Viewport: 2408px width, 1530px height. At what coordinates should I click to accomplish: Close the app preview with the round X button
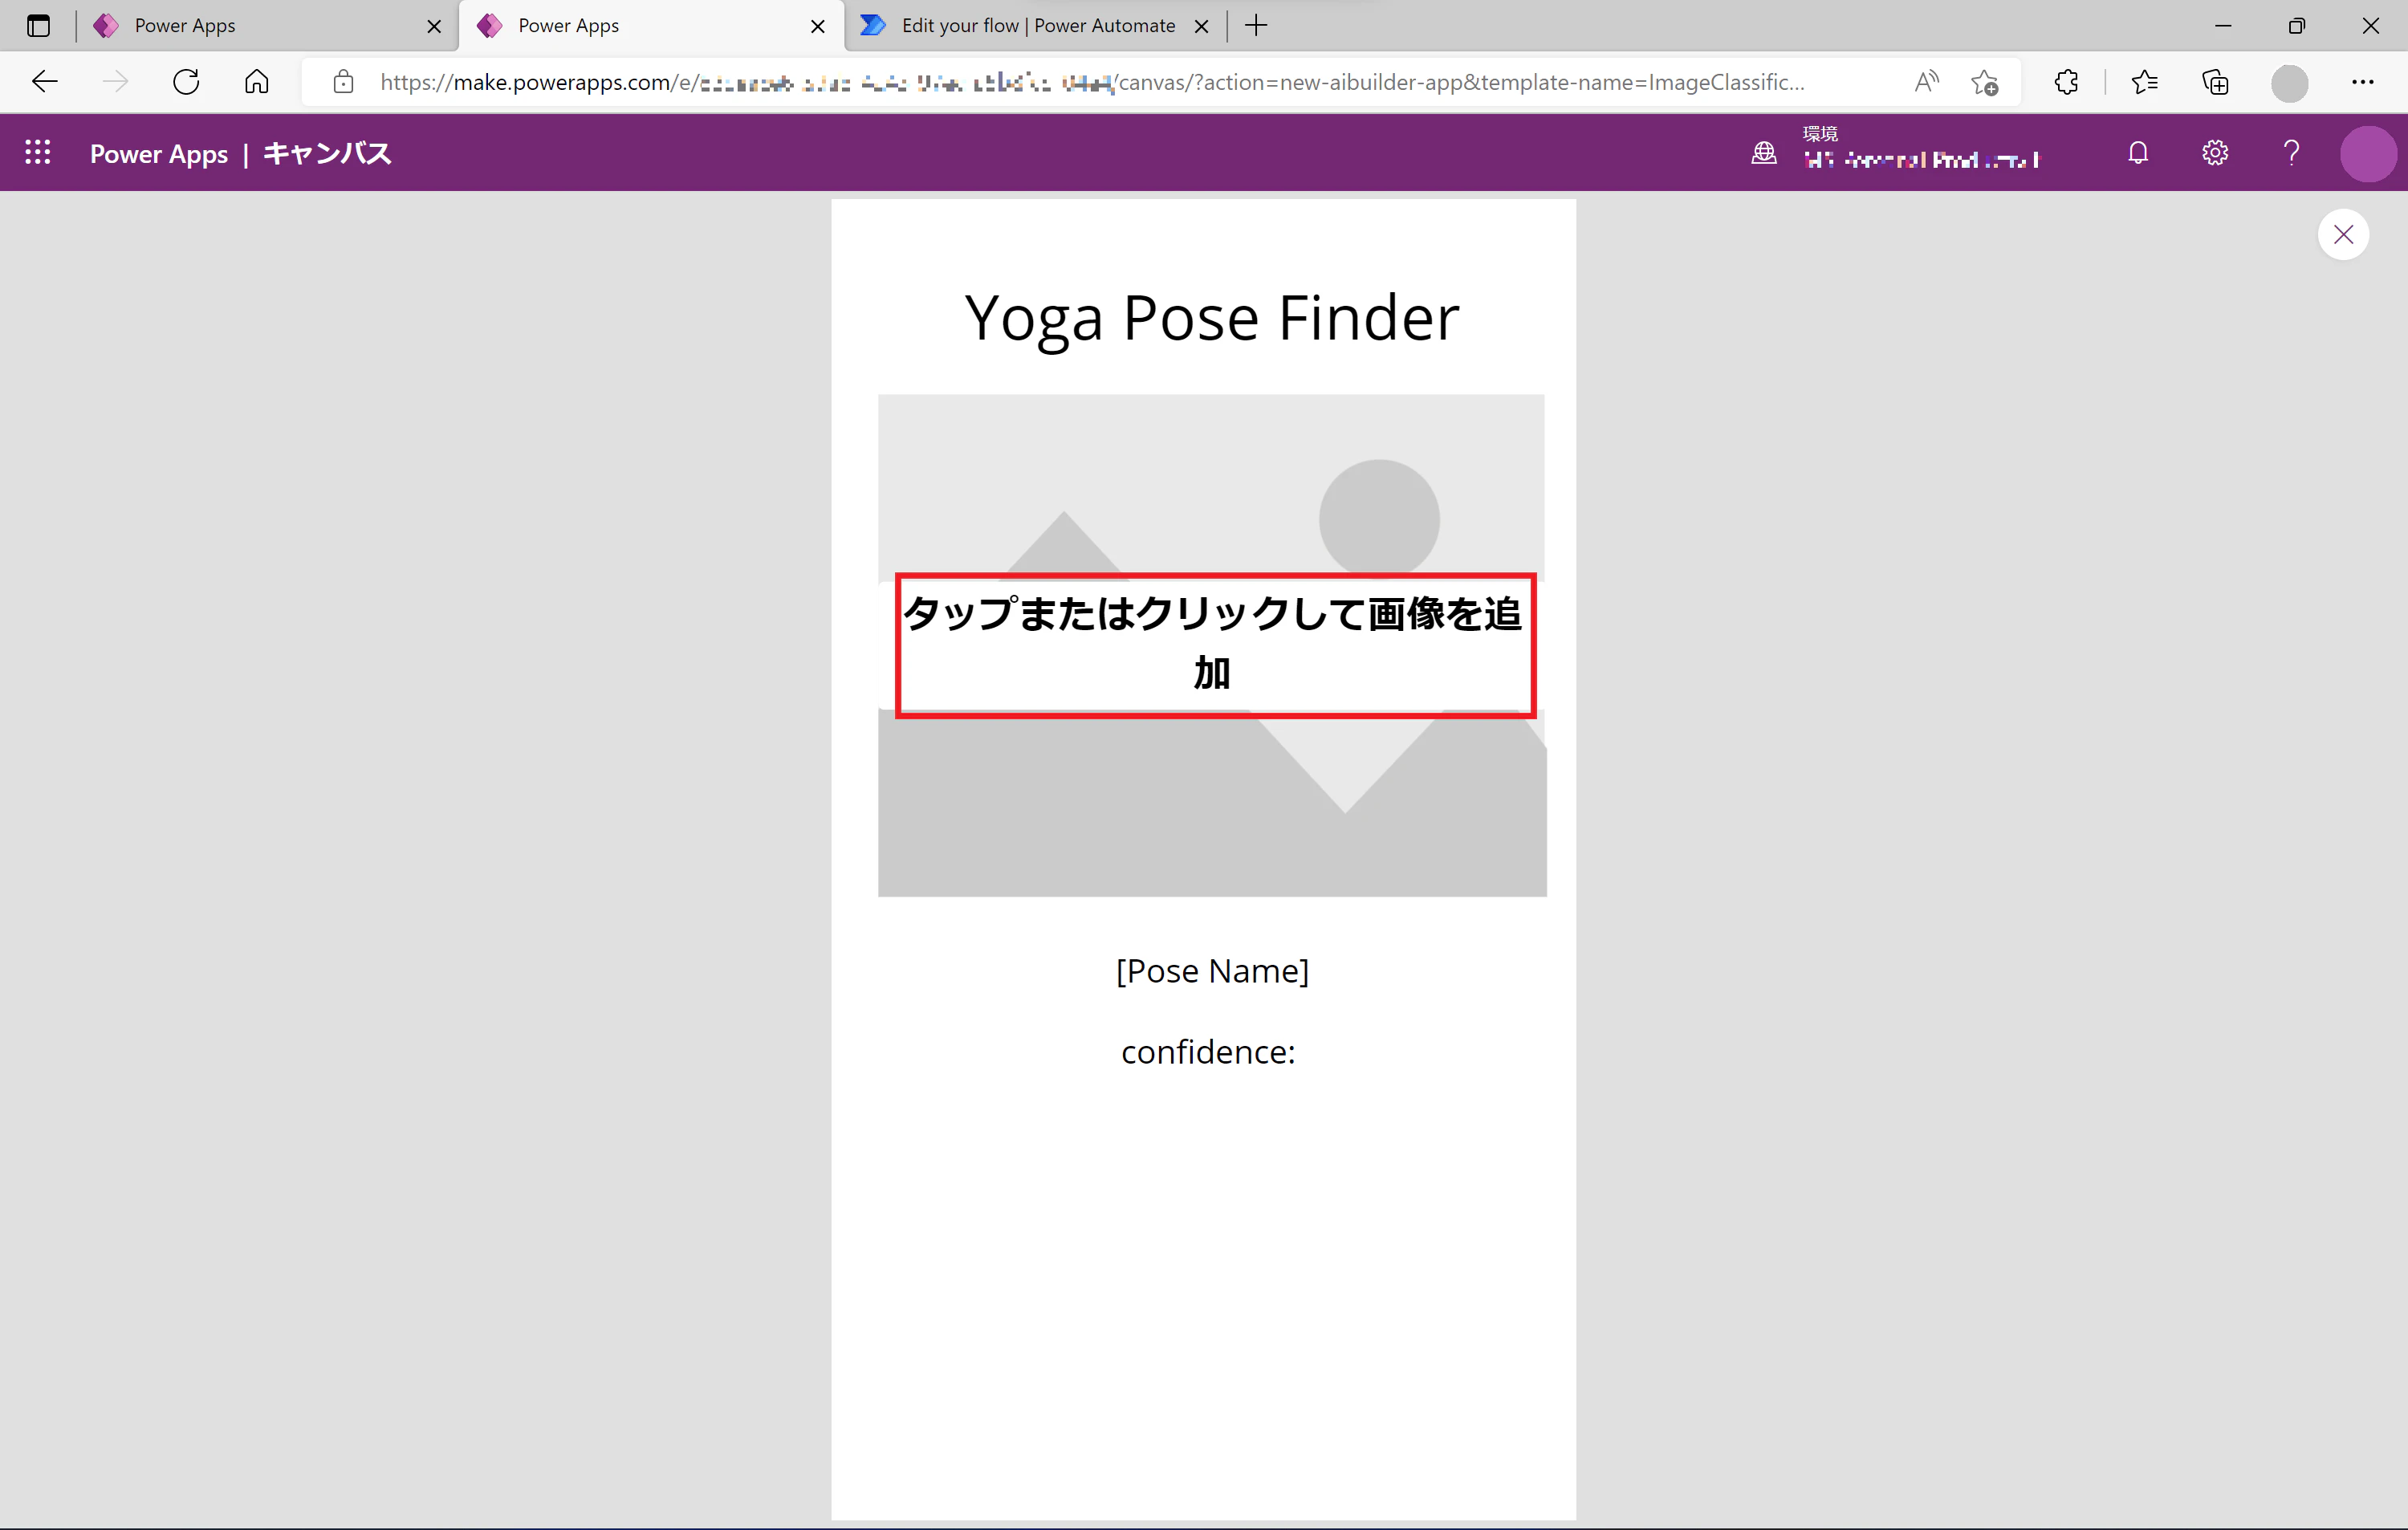pyautogui.click(x=2343, y=234)
